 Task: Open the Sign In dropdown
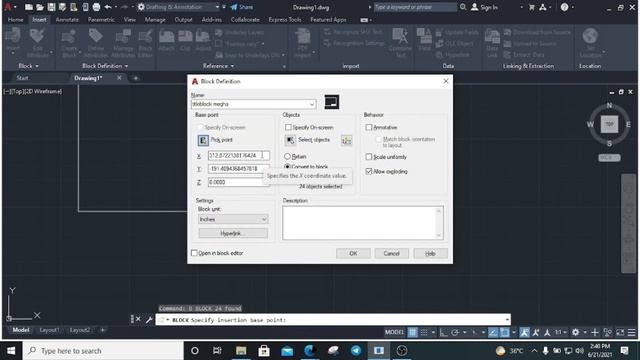click(x=521, y=7)
